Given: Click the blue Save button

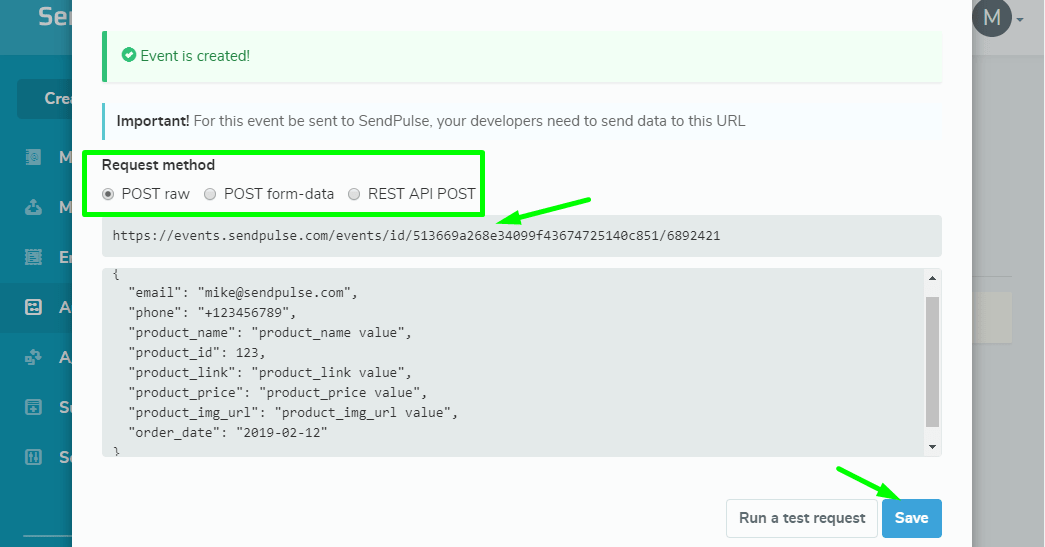Looking at the screenshot, I should click(x=911, y=518).
